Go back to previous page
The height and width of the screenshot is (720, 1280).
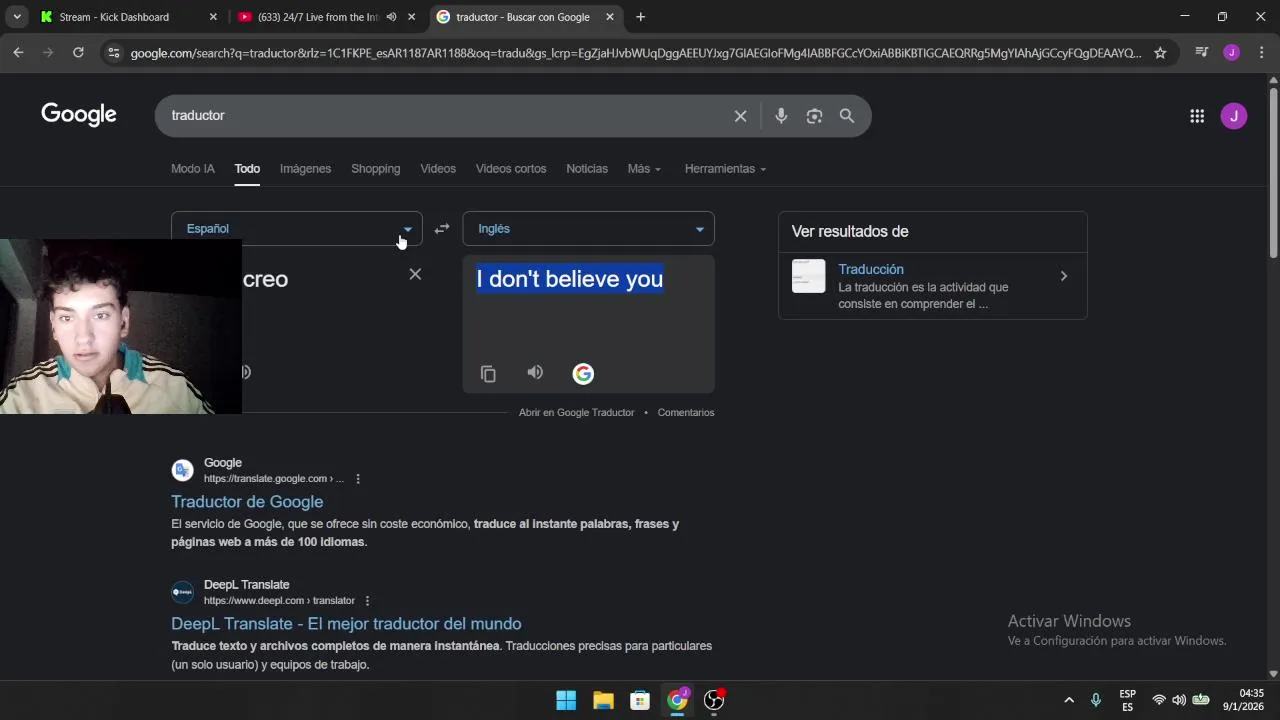click(18, 53)
